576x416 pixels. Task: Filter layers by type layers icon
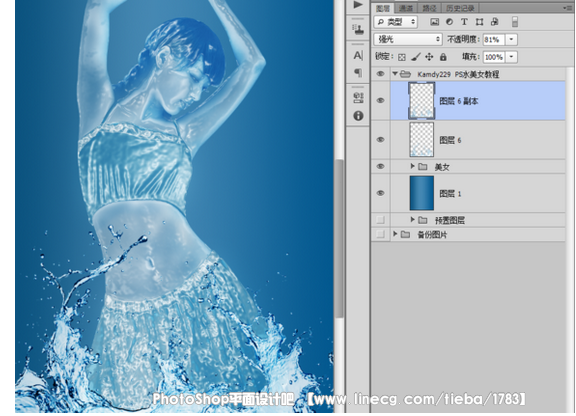pos(464,22)
